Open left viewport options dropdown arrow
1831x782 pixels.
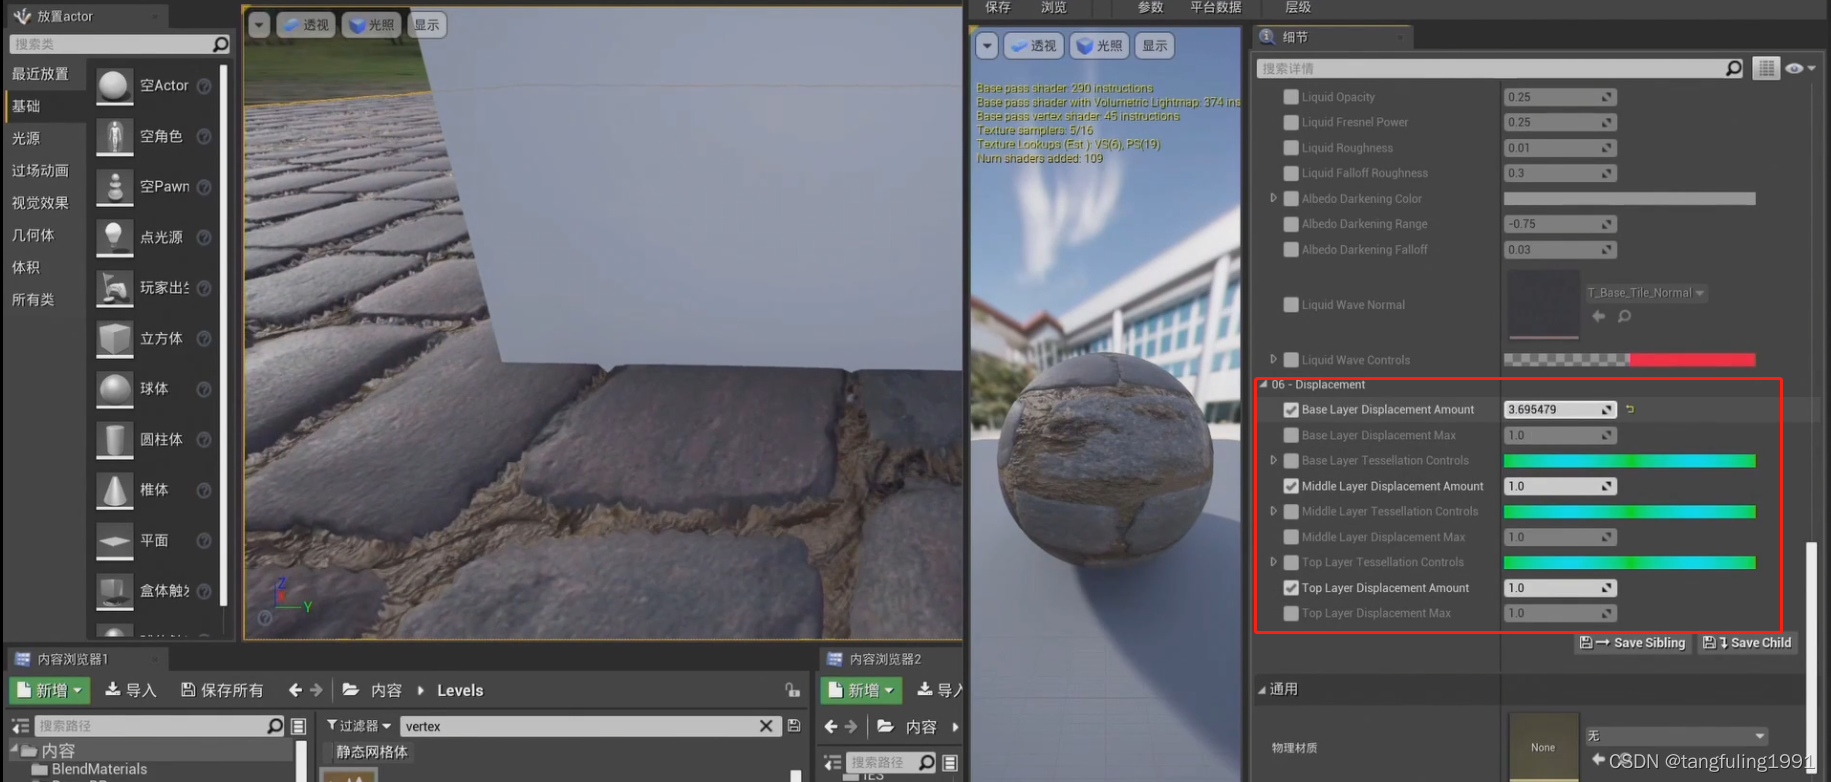259,25
